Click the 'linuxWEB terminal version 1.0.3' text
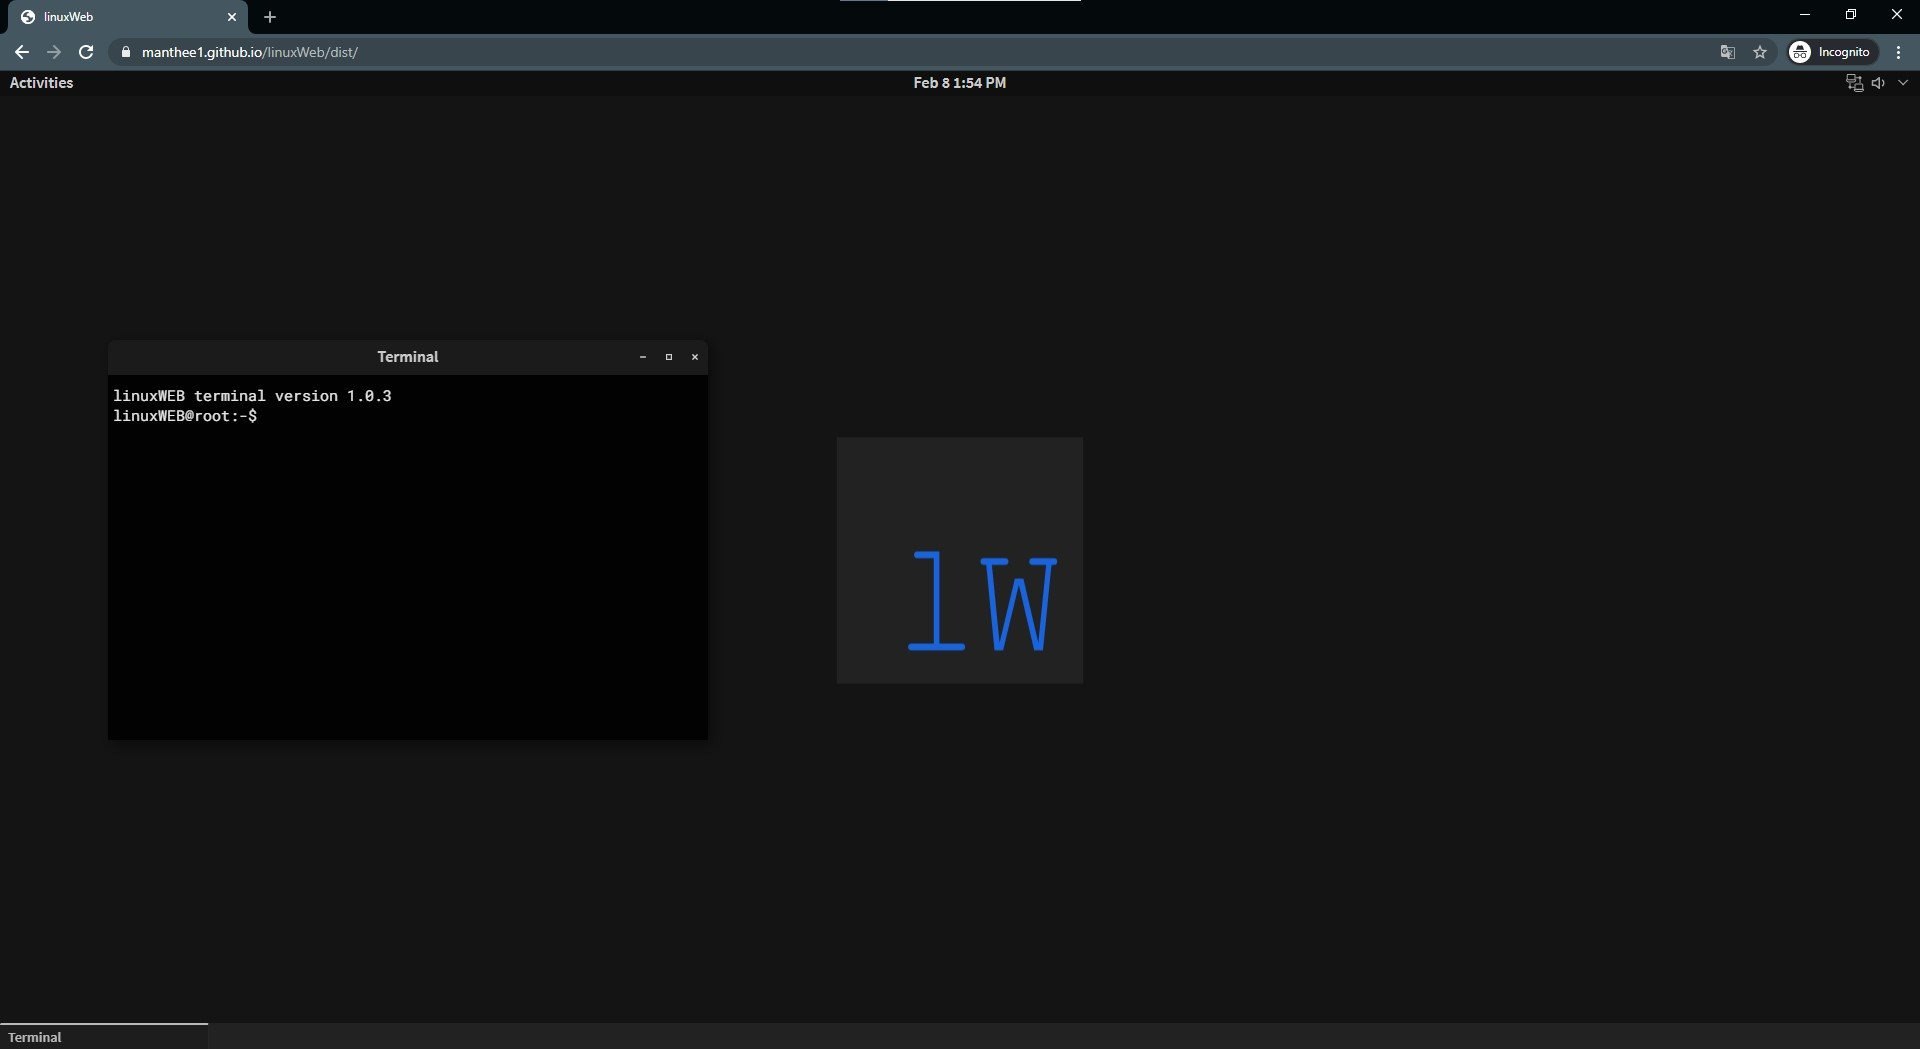 [252, 396]
